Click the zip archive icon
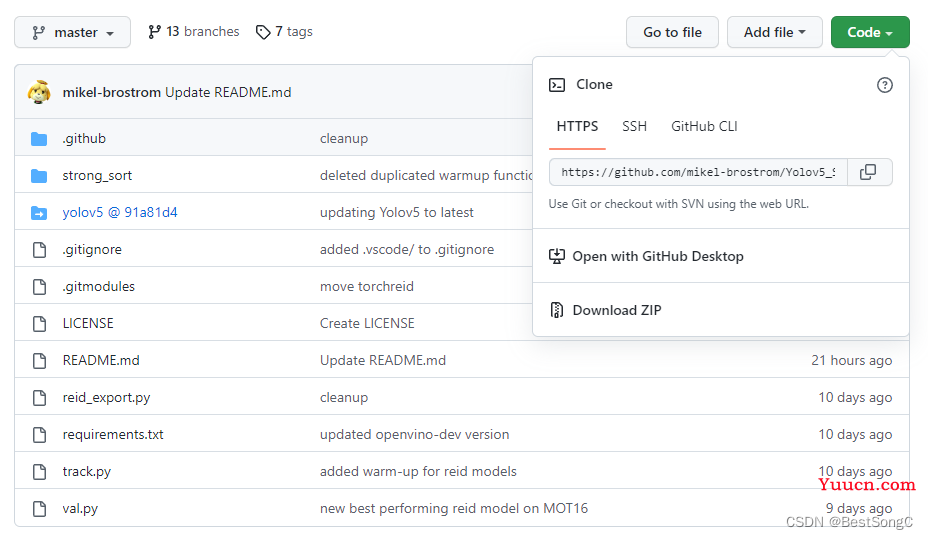 tap(556, 310)
